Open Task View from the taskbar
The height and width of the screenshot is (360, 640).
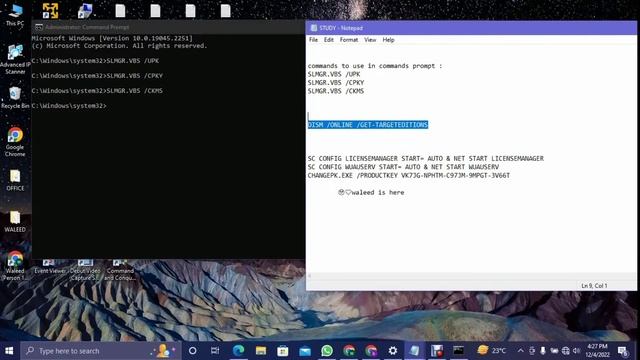(215, 351)
